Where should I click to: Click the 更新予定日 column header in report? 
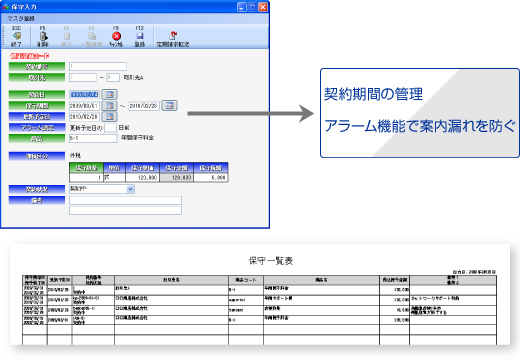tap(60, 280)
